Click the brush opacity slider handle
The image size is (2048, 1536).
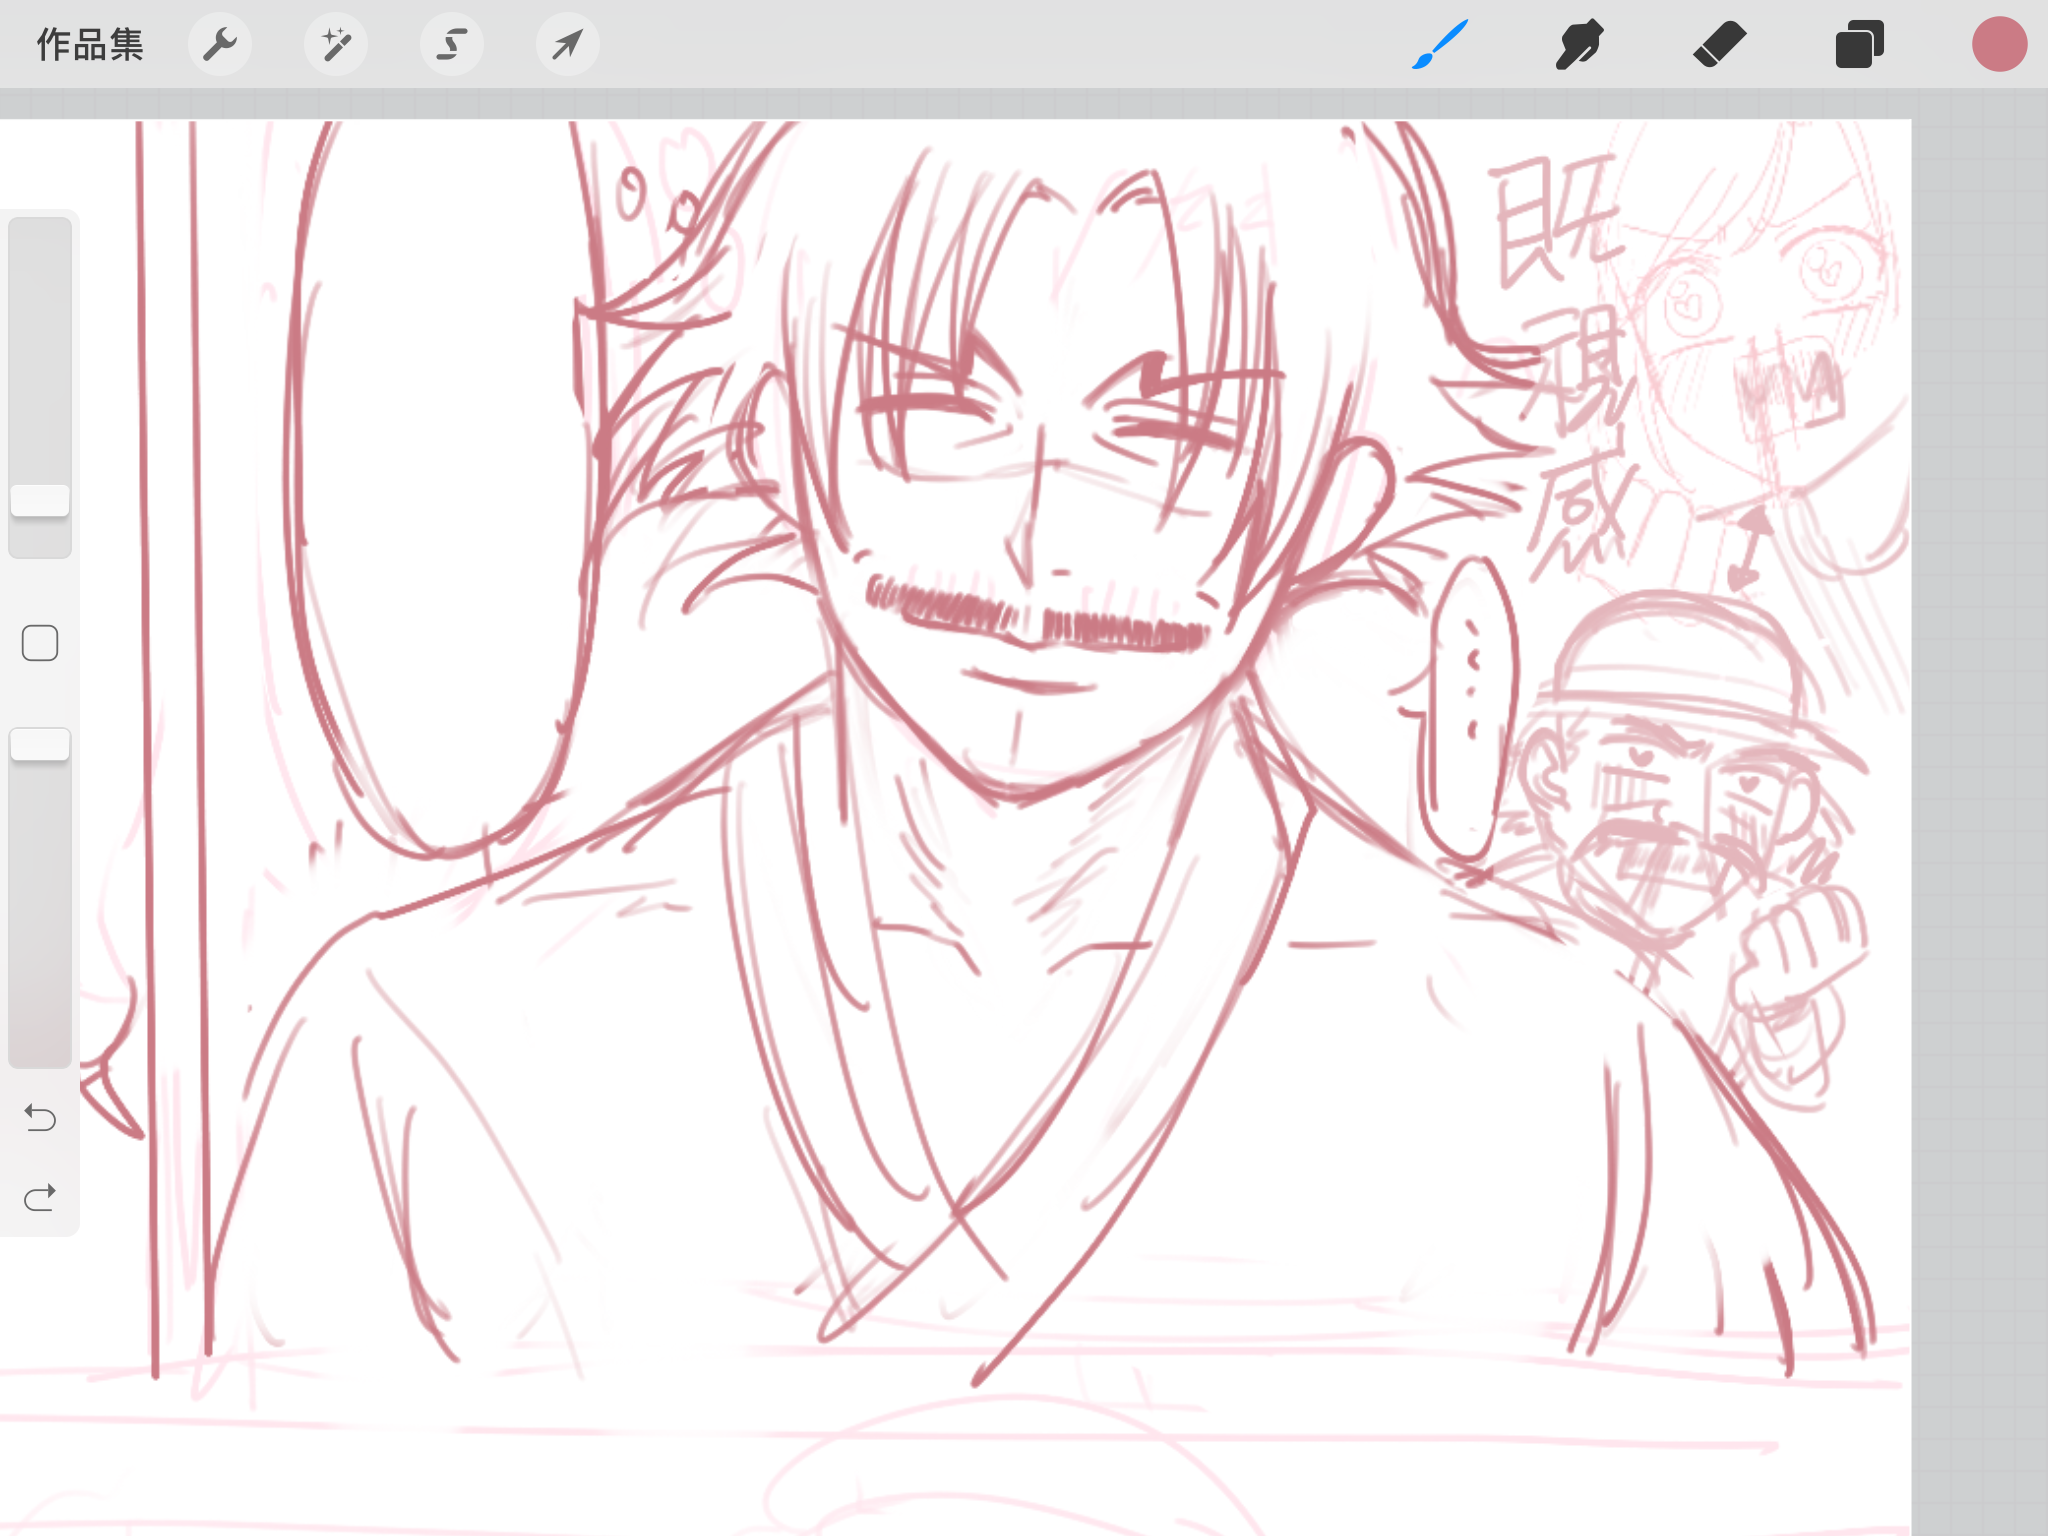point(40,745)
